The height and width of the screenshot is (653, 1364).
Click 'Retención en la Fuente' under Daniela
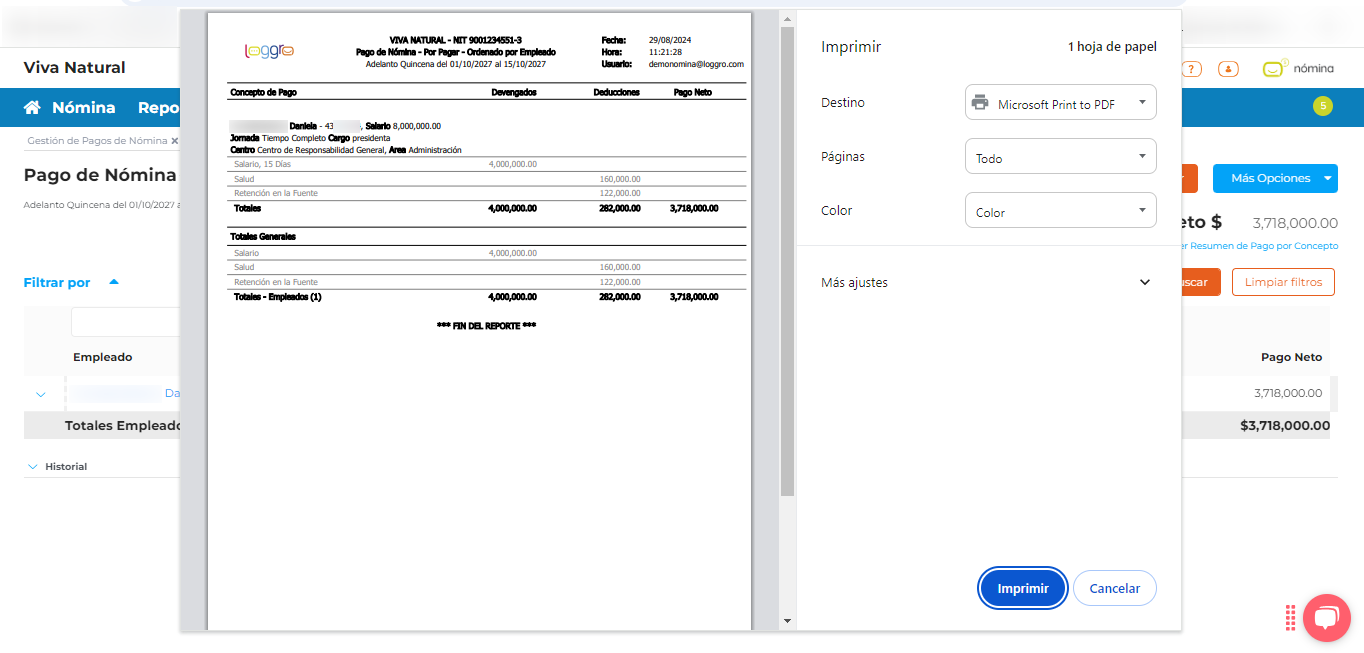tap(276, 193)
